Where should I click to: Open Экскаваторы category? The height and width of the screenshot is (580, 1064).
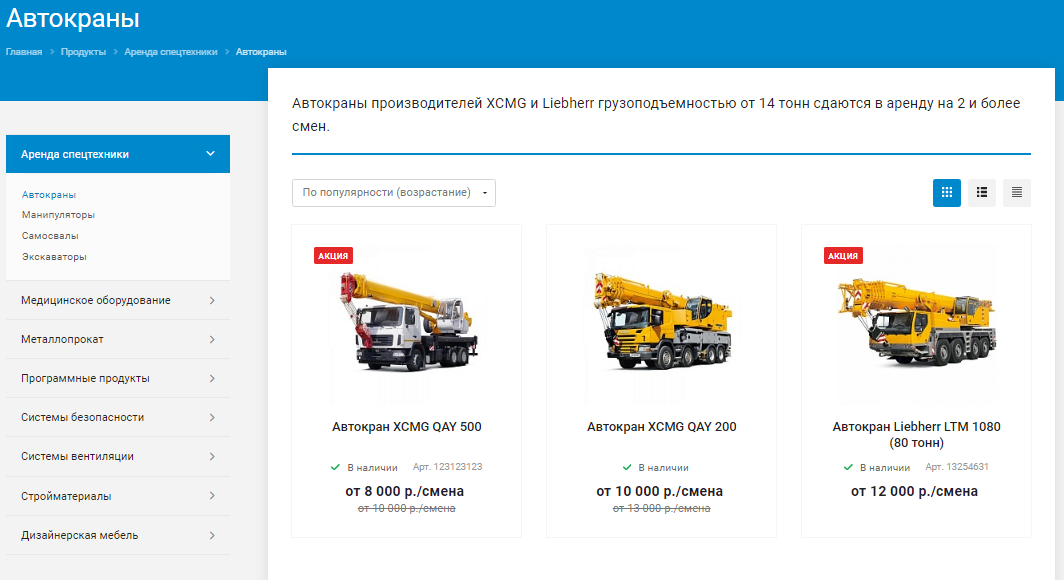[54, 257]
